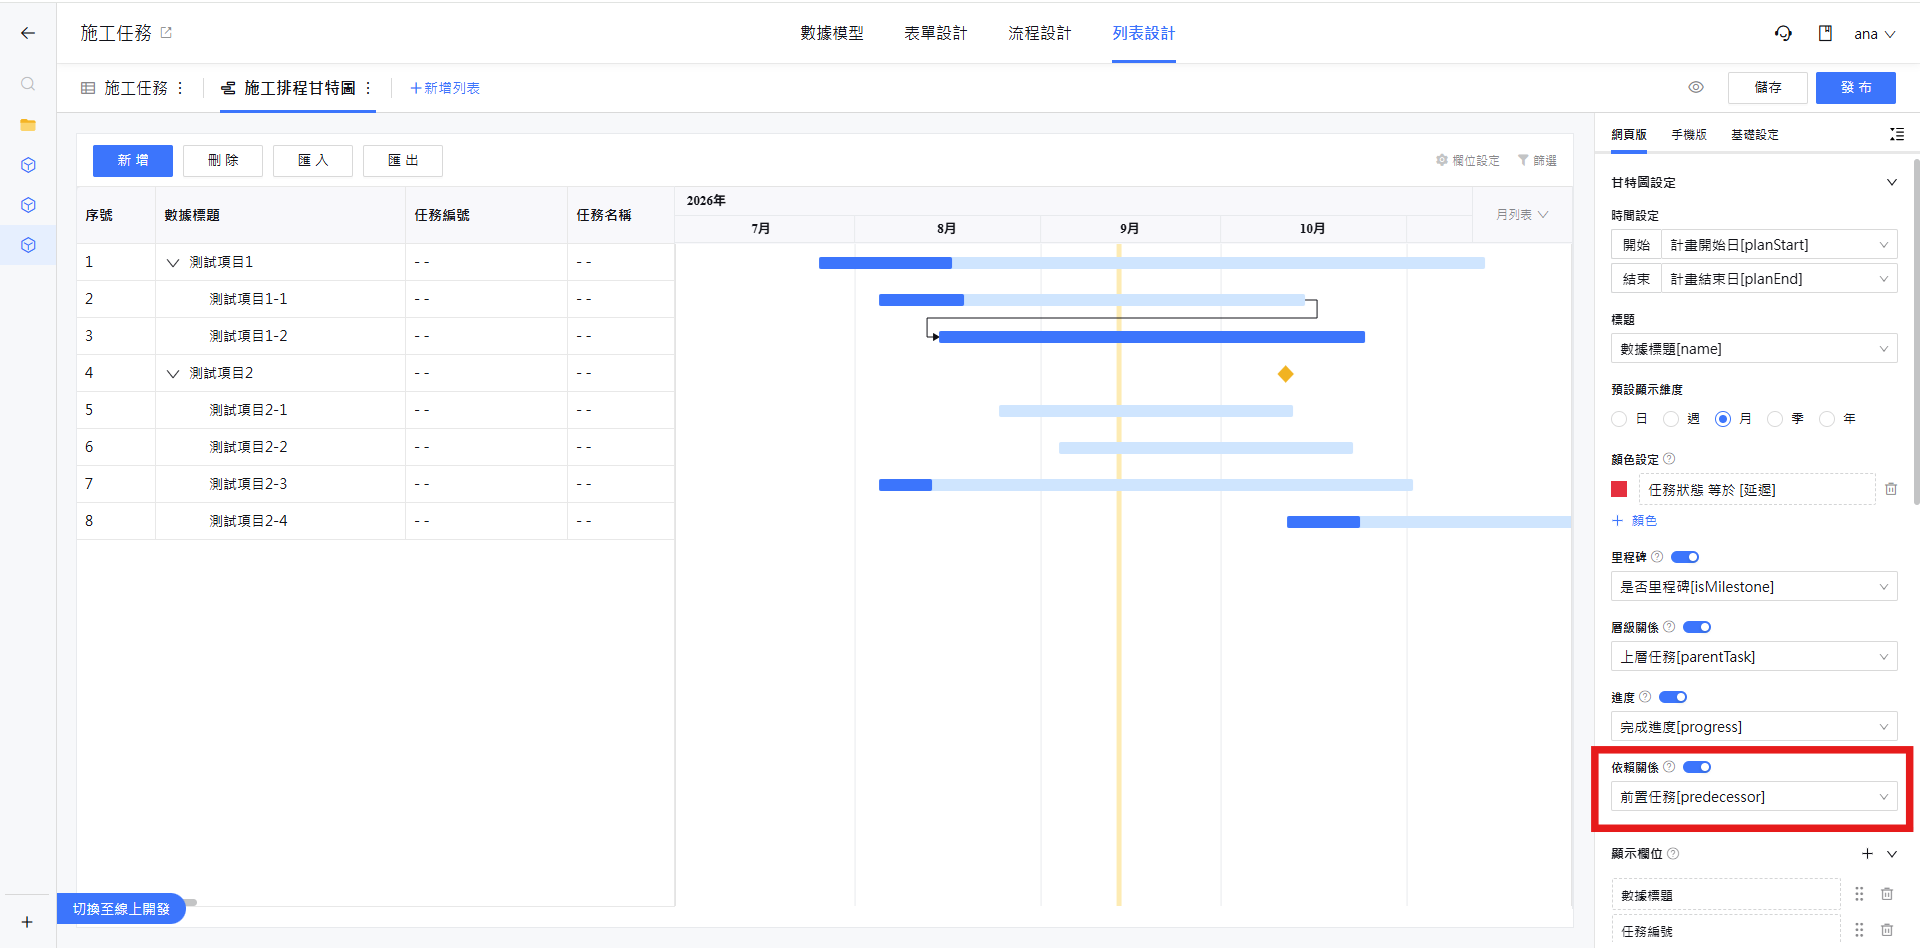
Task: Open the more menu beside 施工任務 list tab
Action: coord(180,88)
